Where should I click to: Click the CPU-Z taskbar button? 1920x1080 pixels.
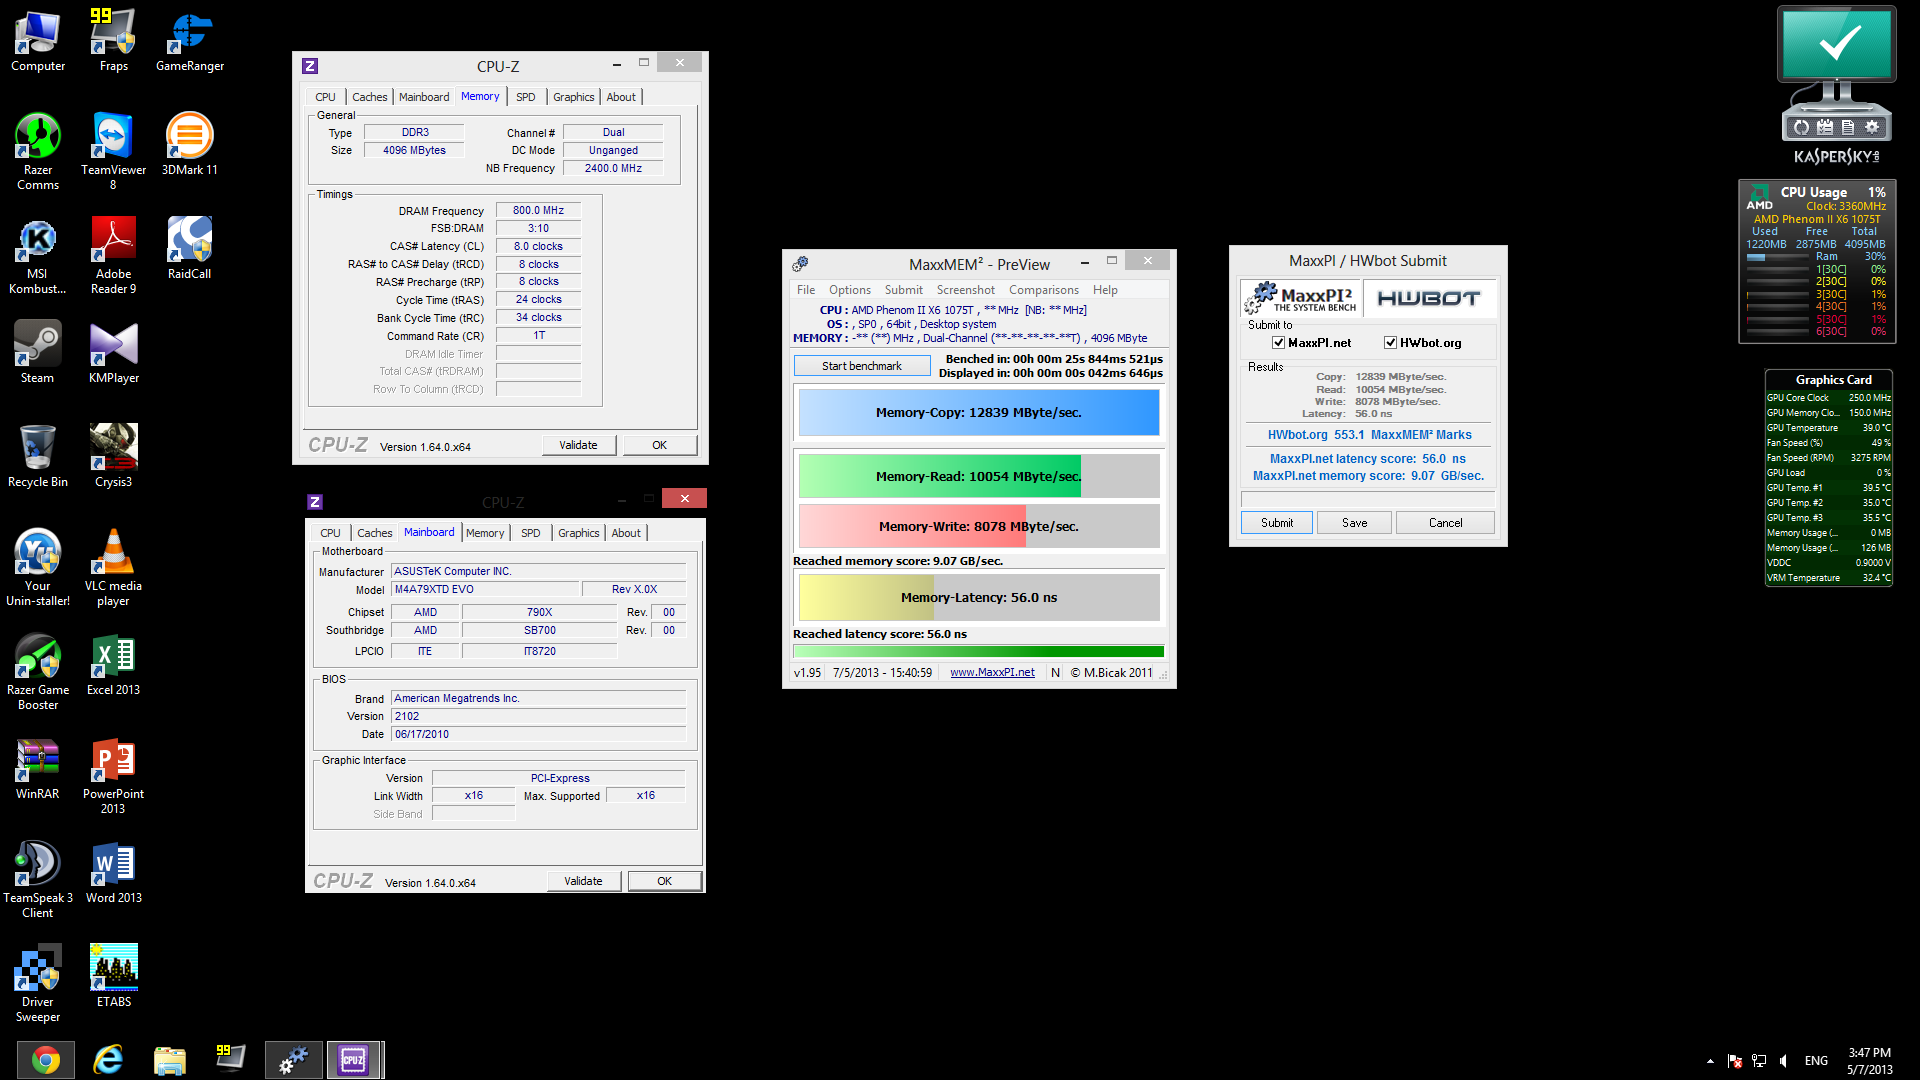(354, 1060)
